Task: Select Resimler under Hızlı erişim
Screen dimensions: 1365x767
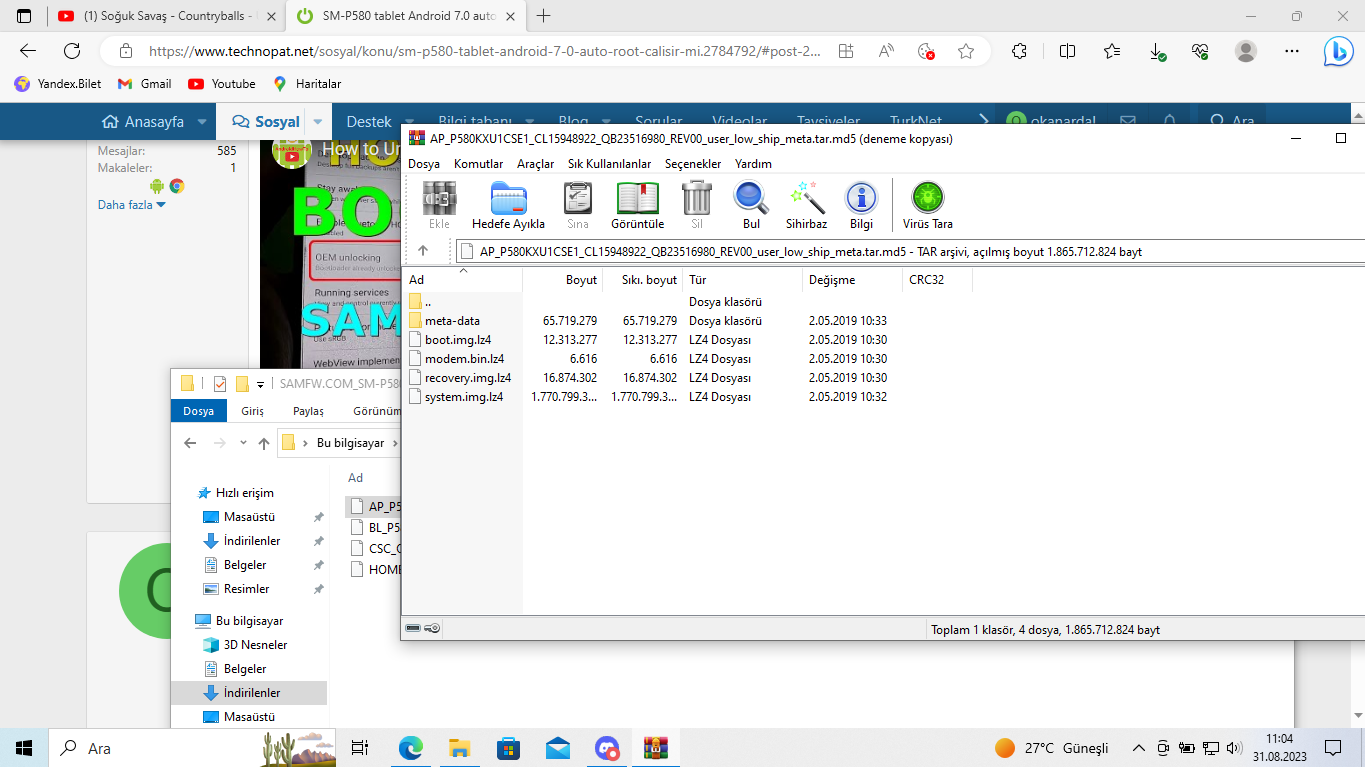Action: pyautogui.click(x=246, y=589)
